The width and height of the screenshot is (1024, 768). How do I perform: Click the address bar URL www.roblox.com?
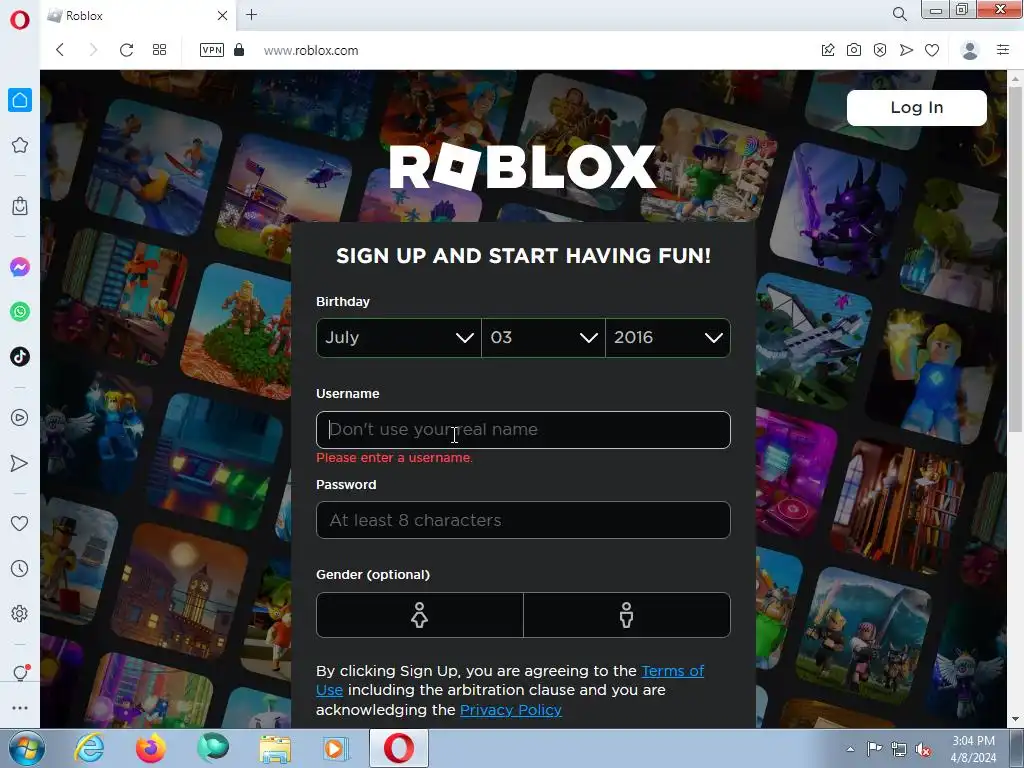(311, 50)
